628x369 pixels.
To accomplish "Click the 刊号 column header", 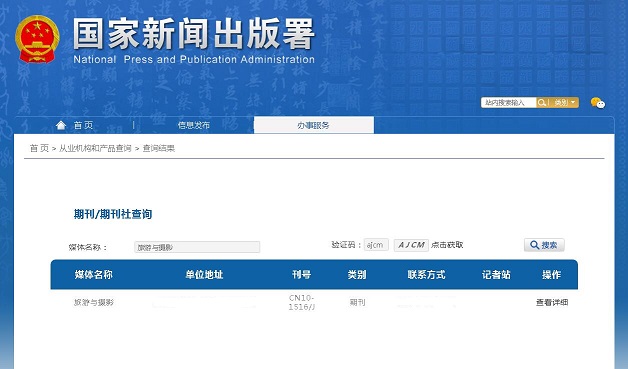I will coord(301,274).
